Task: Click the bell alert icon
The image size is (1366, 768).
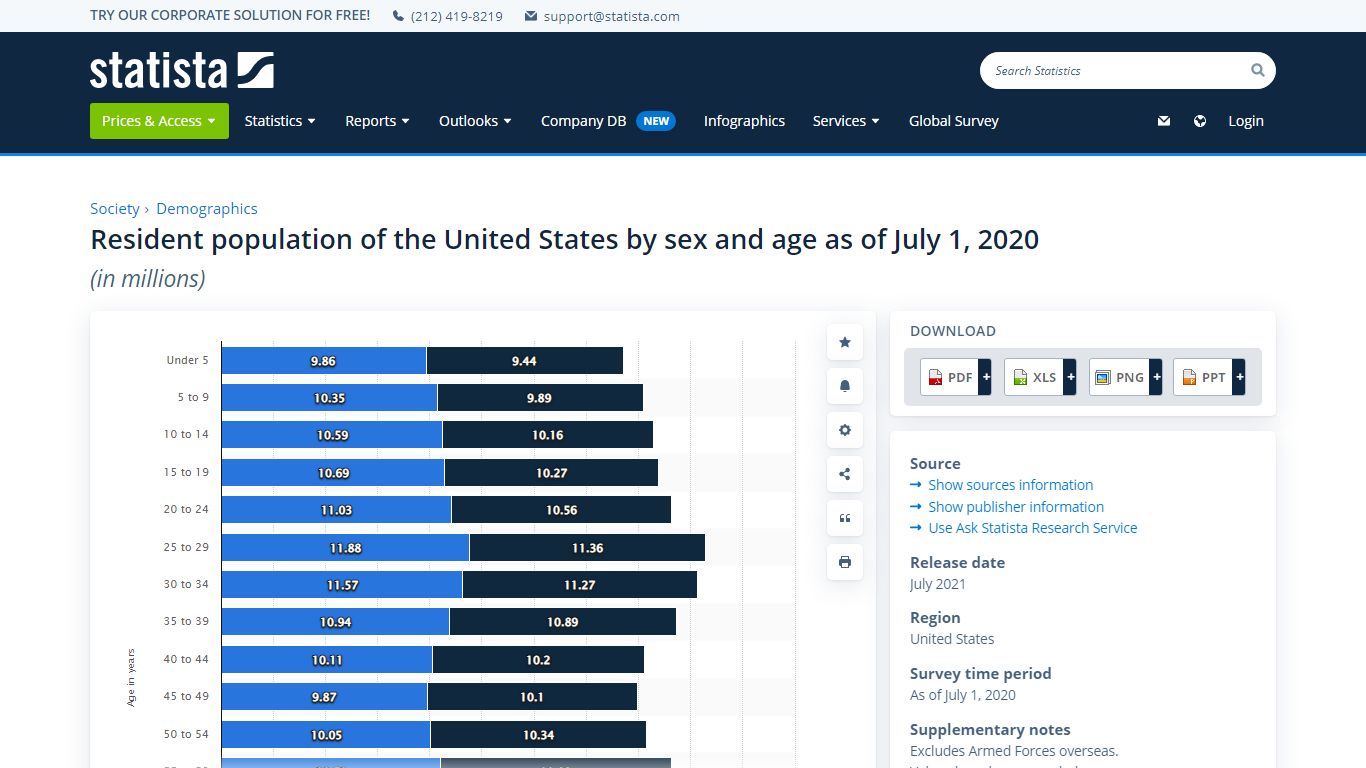Action: point(845,386)
